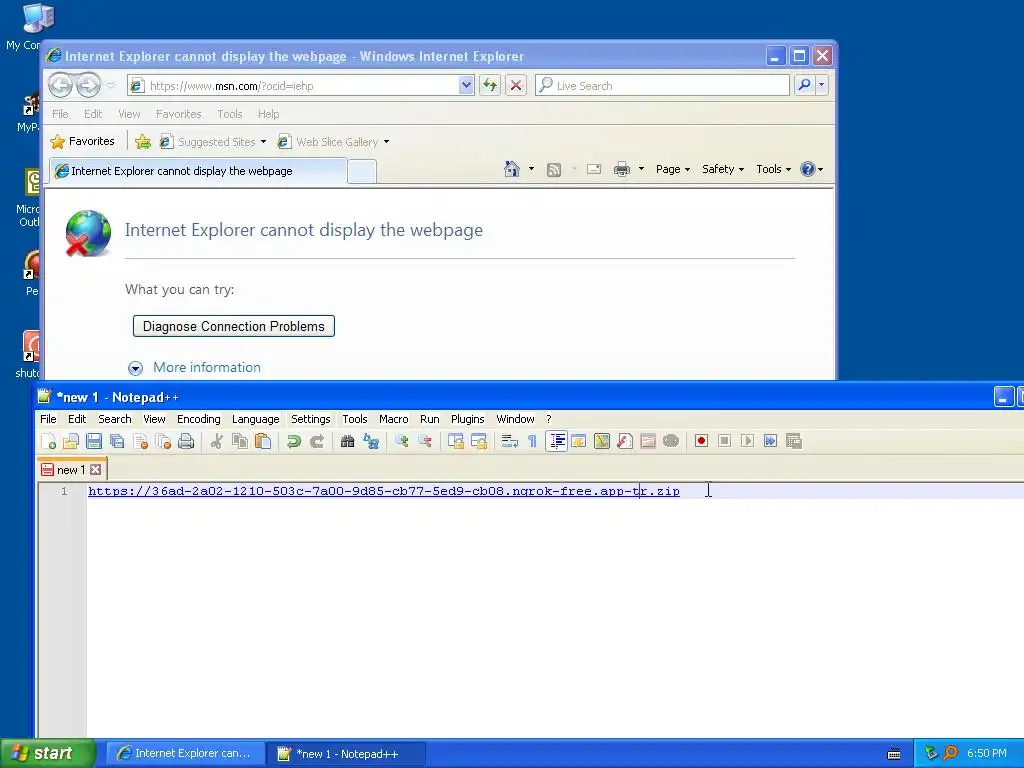Click Copy icon in Notepad++ toolbar
Viewport: 1024px width, 768px height.
point(240,441)
